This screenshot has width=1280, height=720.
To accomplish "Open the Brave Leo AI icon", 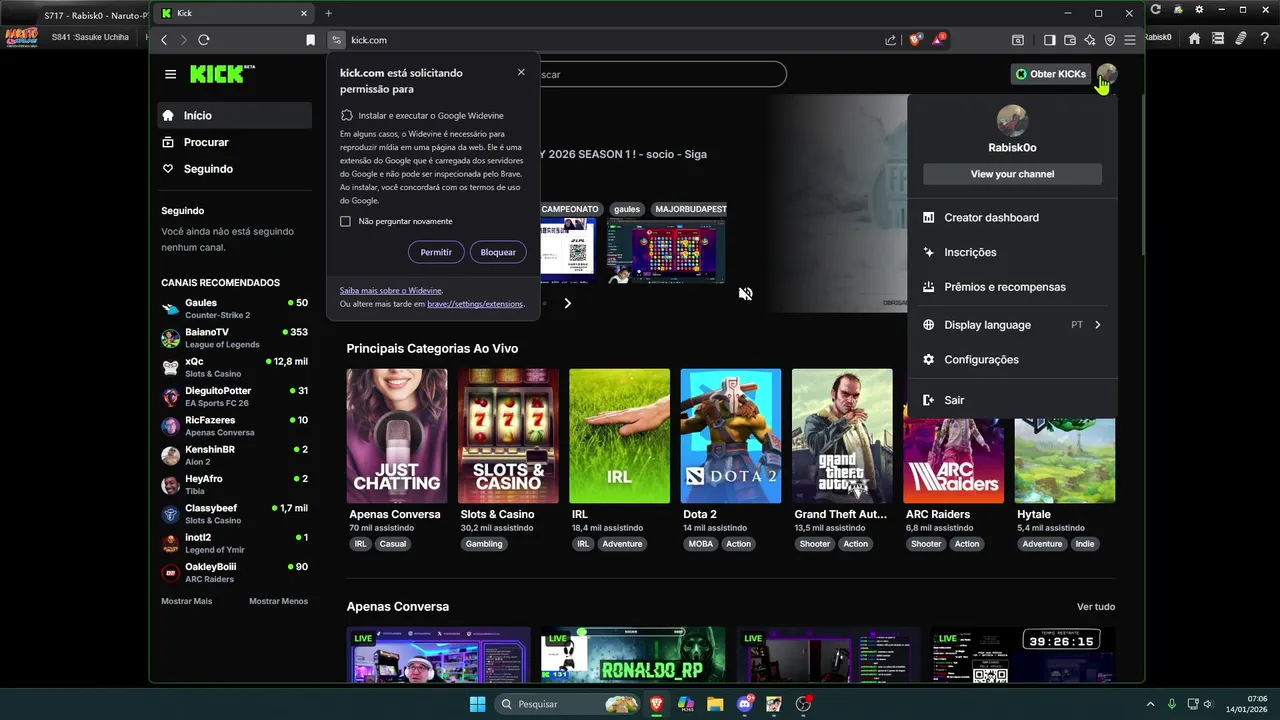I will click(x=1089, y=40).
